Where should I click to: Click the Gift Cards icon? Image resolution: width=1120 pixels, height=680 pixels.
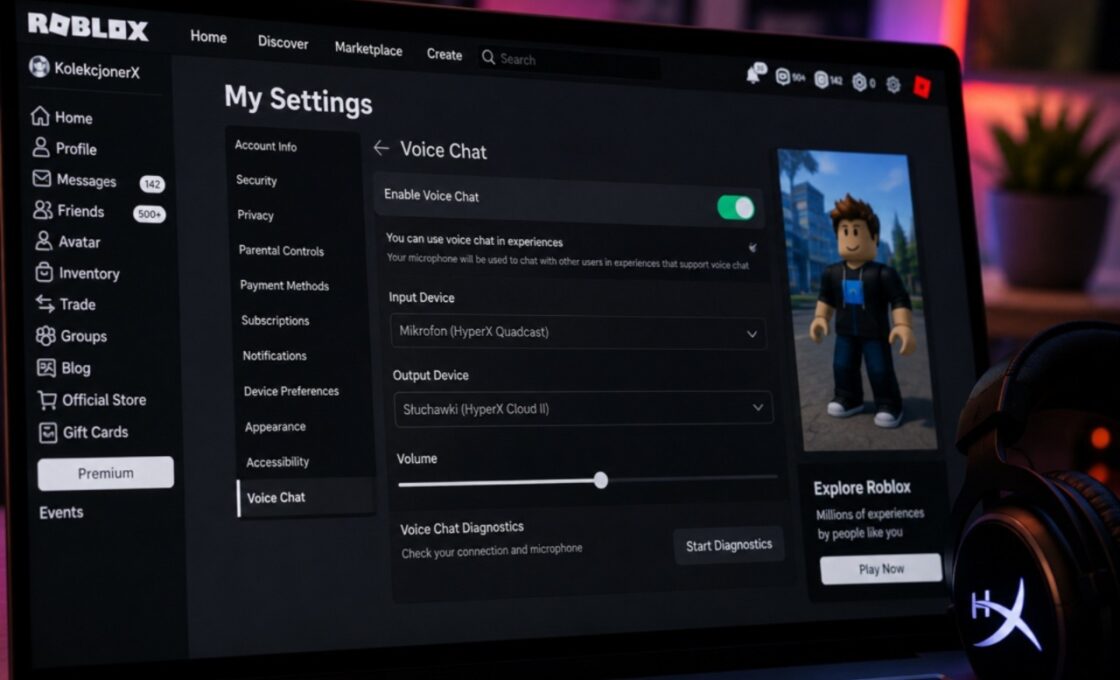point(48,432)
